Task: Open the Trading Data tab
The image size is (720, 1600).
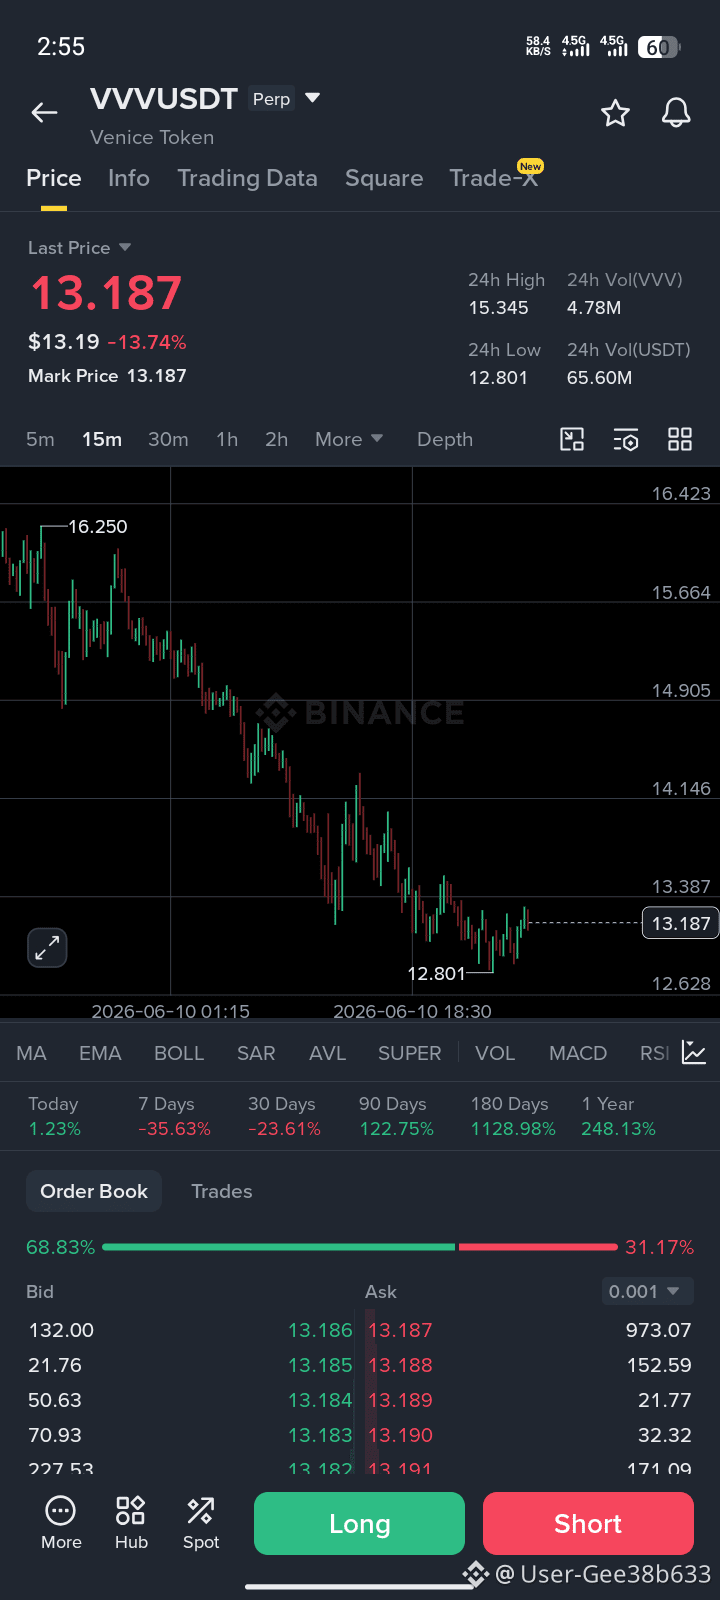Action: pyautogui.click(x=247, y=178)
